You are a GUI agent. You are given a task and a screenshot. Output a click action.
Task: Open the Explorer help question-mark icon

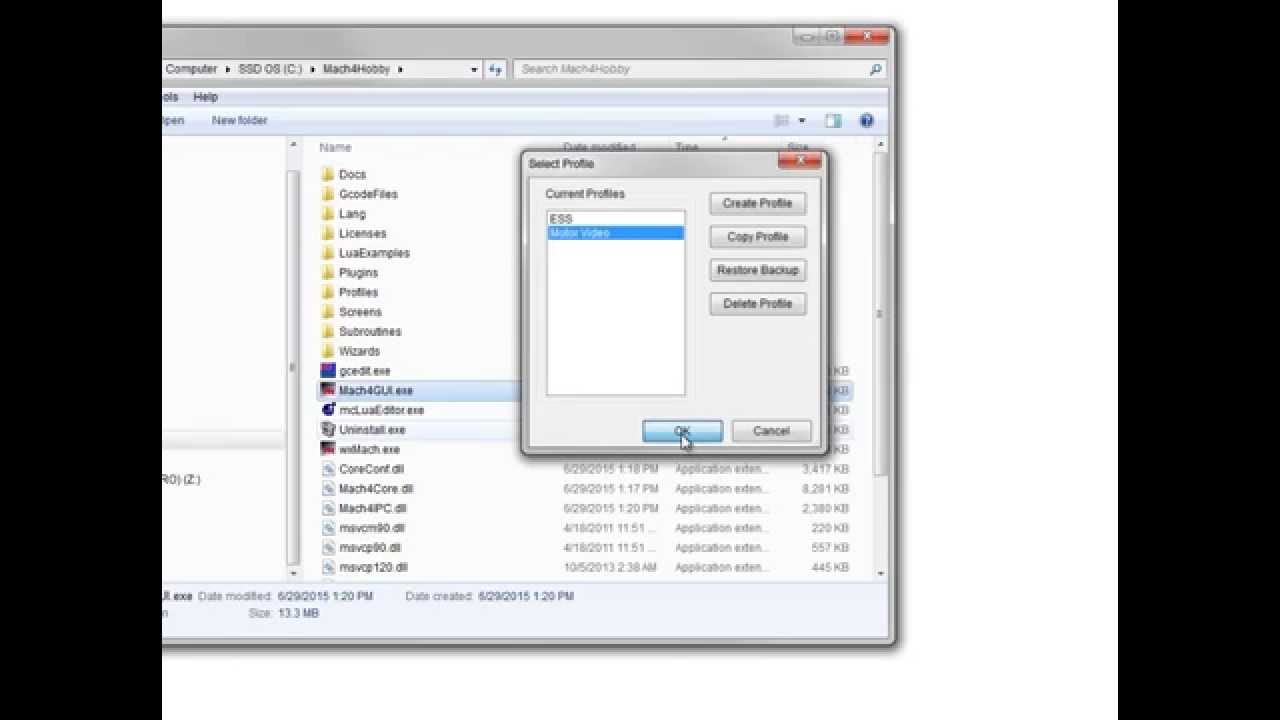867,121
